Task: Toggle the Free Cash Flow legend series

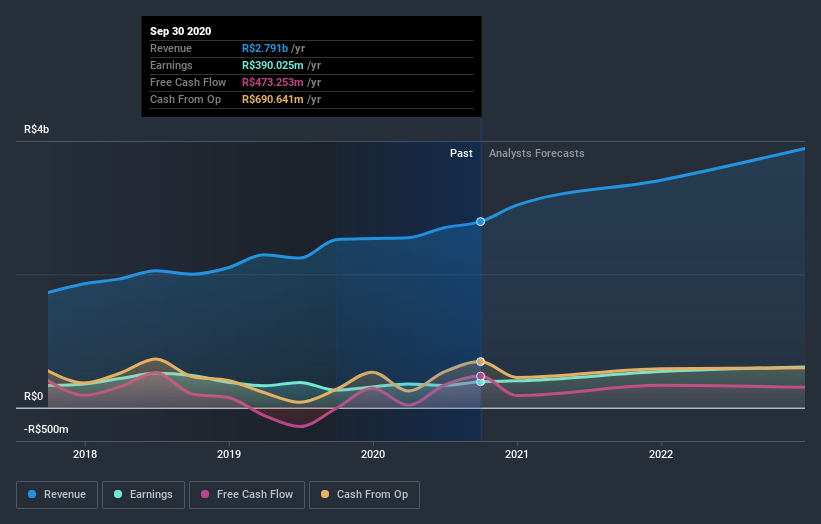Action: tap(247, 495)
